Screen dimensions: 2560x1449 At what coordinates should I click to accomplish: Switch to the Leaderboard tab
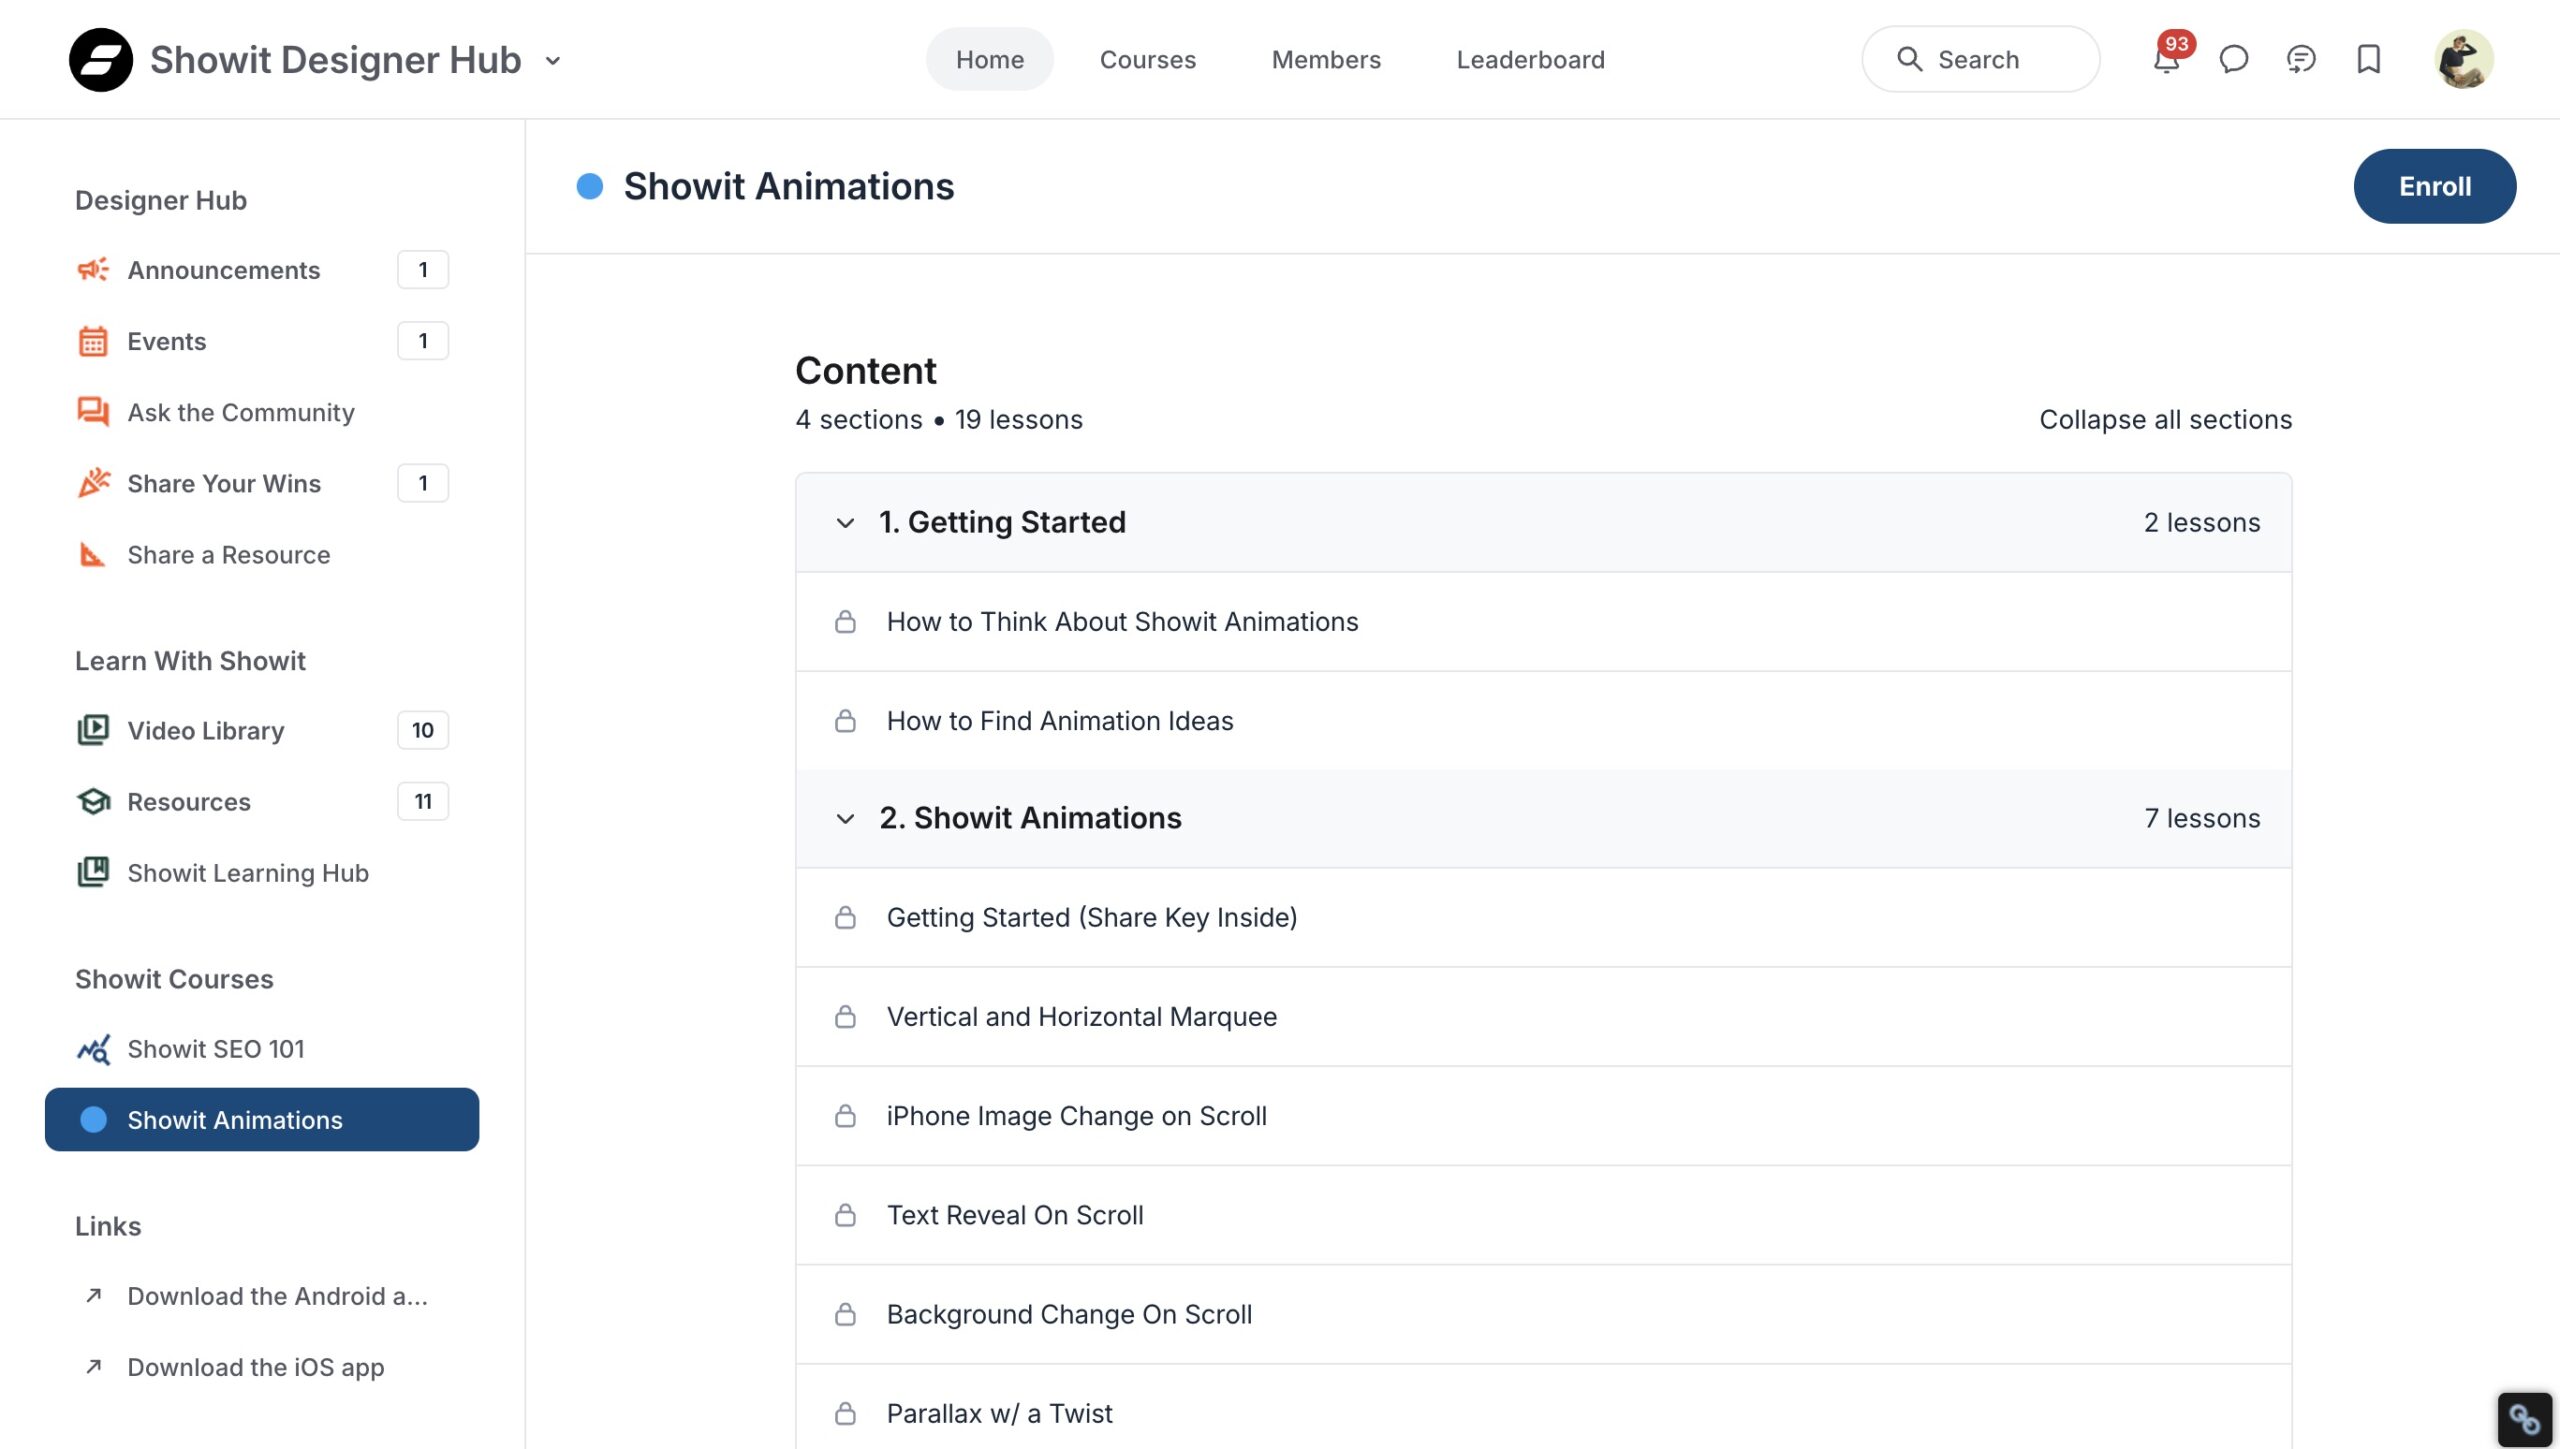click(x=1530, y=60)
